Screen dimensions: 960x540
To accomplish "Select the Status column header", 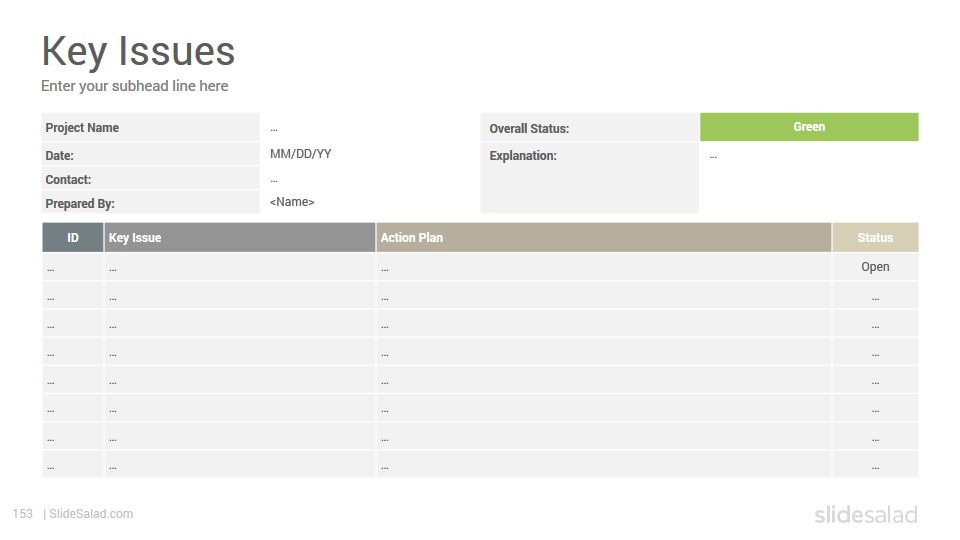I will click(875, 238).
